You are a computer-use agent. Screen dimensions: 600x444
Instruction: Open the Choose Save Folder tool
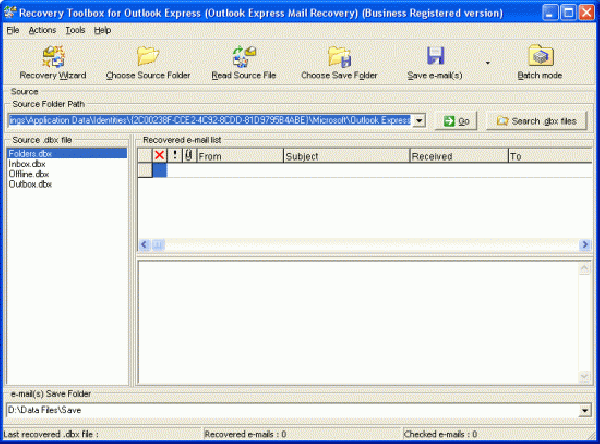pyautogui.click(x=339, y=57)
